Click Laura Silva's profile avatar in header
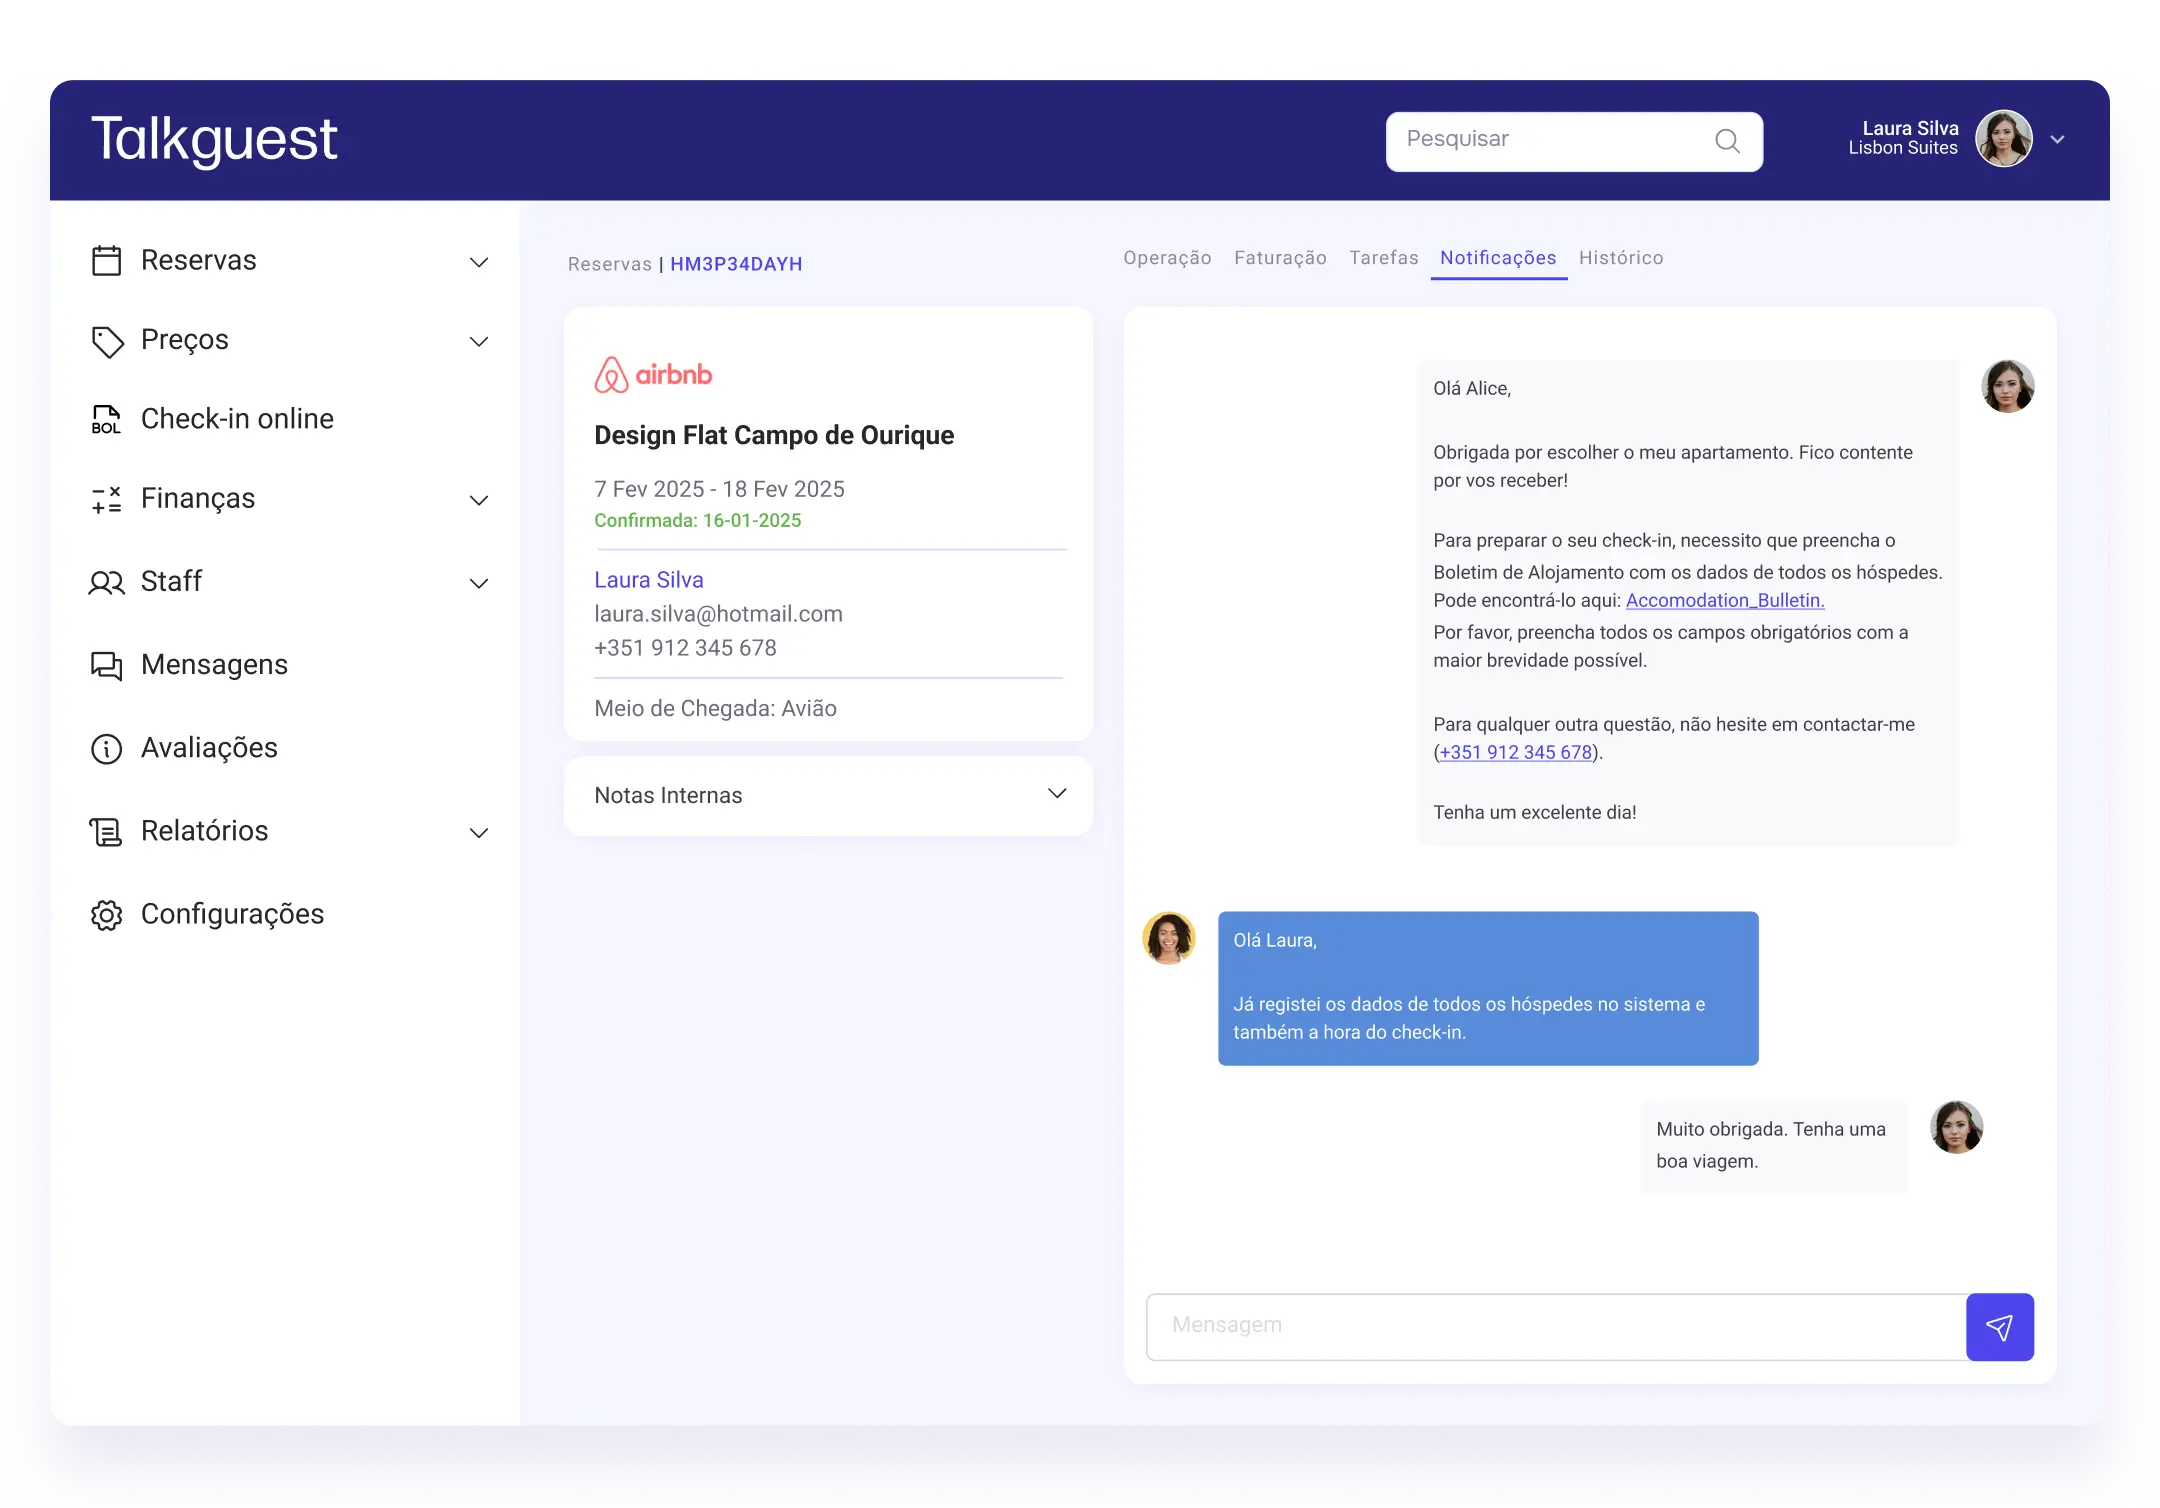The width and height of the screenshot is (2160, 1508). pos(2003,139)
